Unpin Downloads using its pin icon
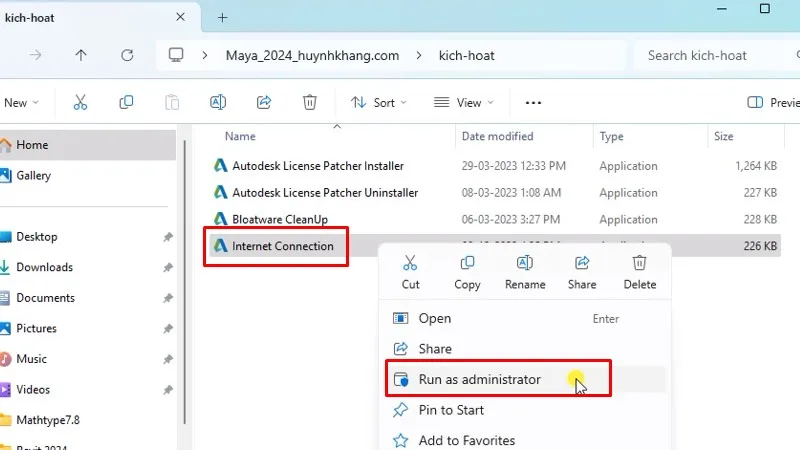The height and width of the screenshot is (450, 800). (168, 267)
